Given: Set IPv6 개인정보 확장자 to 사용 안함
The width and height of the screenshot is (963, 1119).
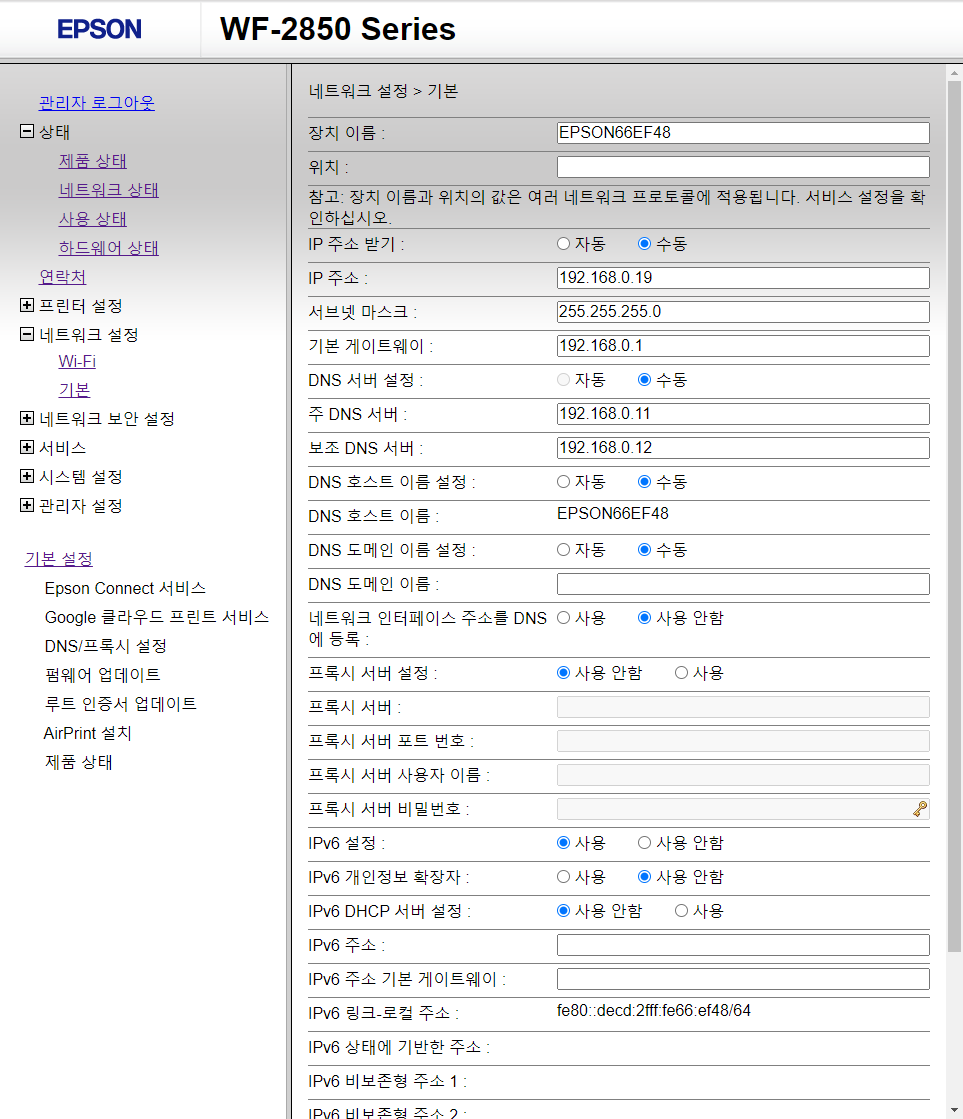Looking at the screenshot, I should tap(645, 876).
